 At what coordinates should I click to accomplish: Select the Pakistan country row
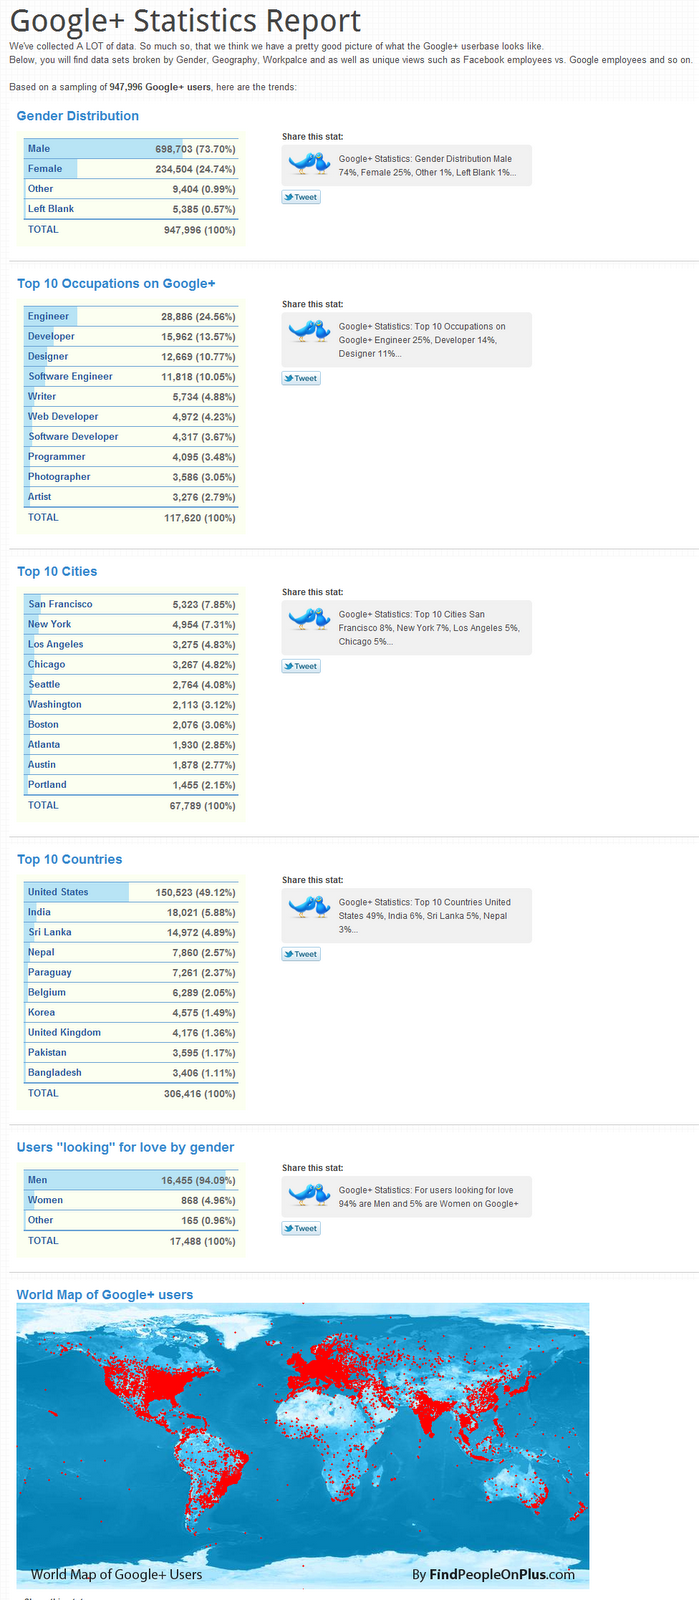[x=131, y=1053]
